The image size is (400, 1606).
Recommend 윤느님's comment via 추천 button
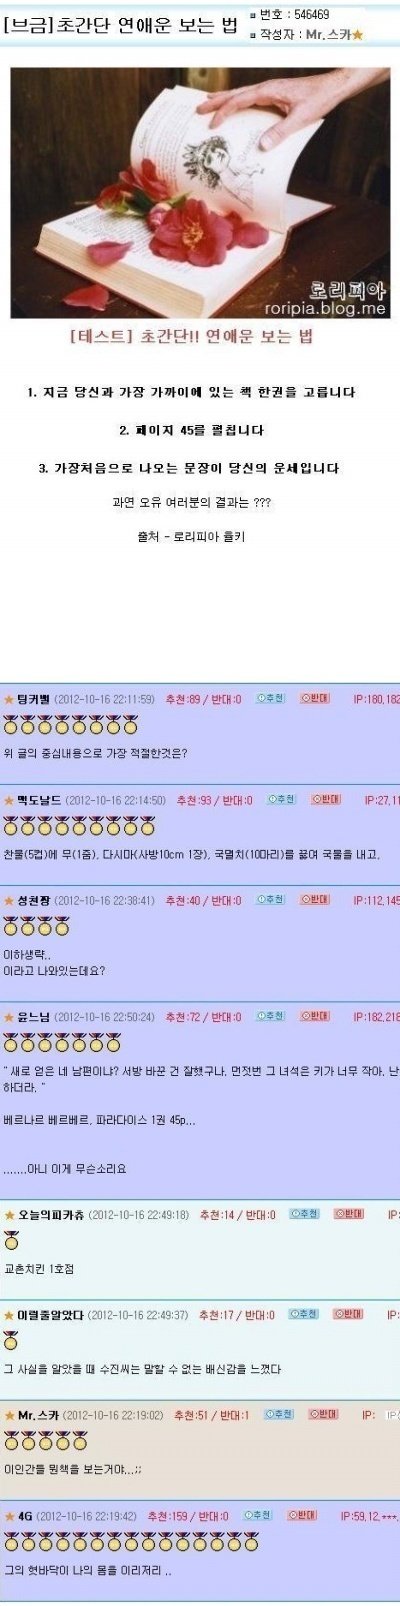(x=270, y=1017)
